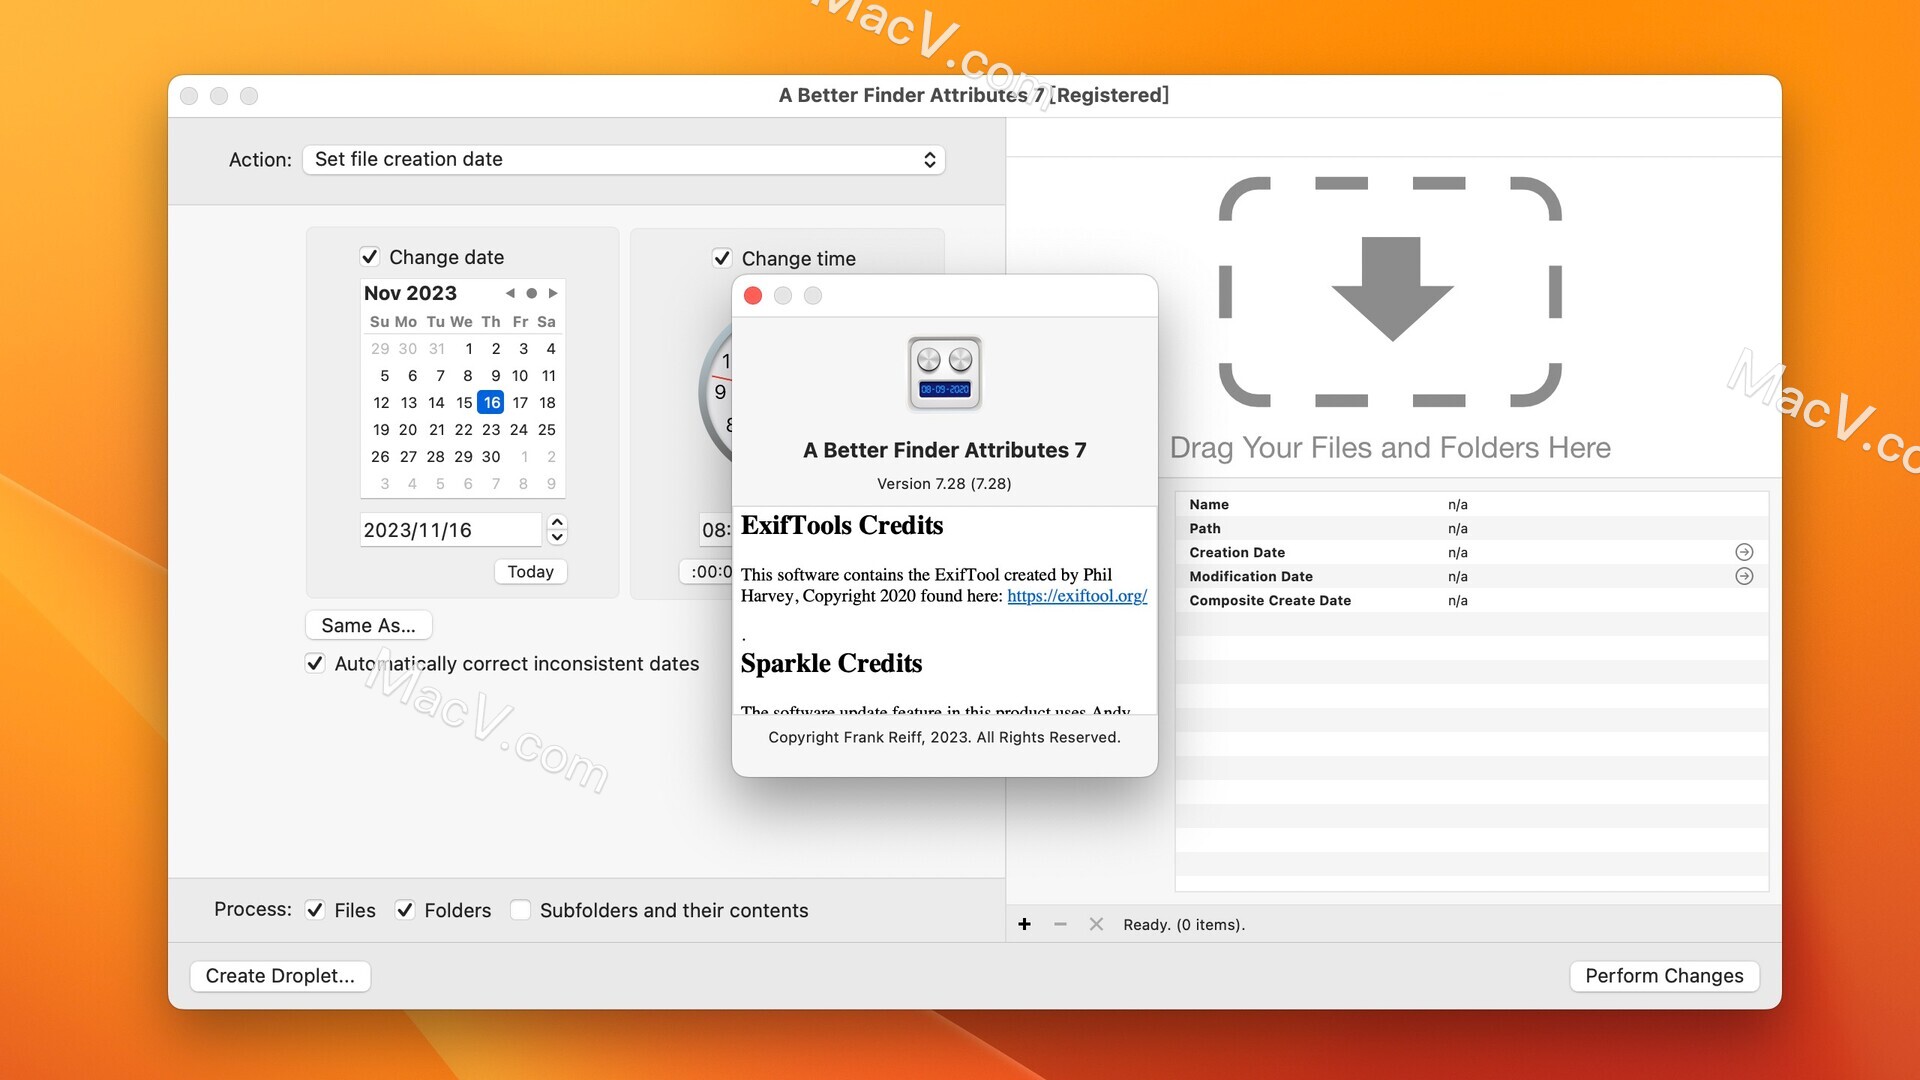Toggle the Files process checkbox
The height and width of the screenshot is (1080, 1920).
pos(315,910)
